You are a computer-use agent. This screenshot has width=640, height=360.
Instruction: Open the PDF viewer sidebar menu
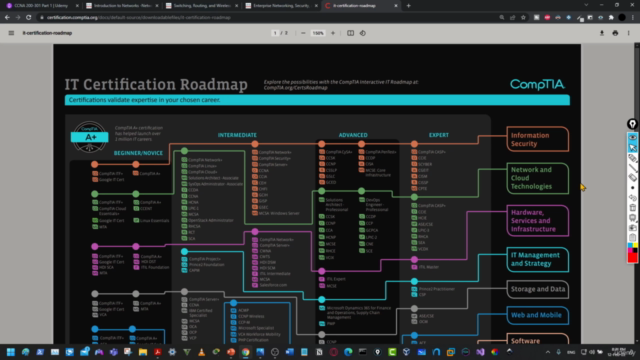11,33
